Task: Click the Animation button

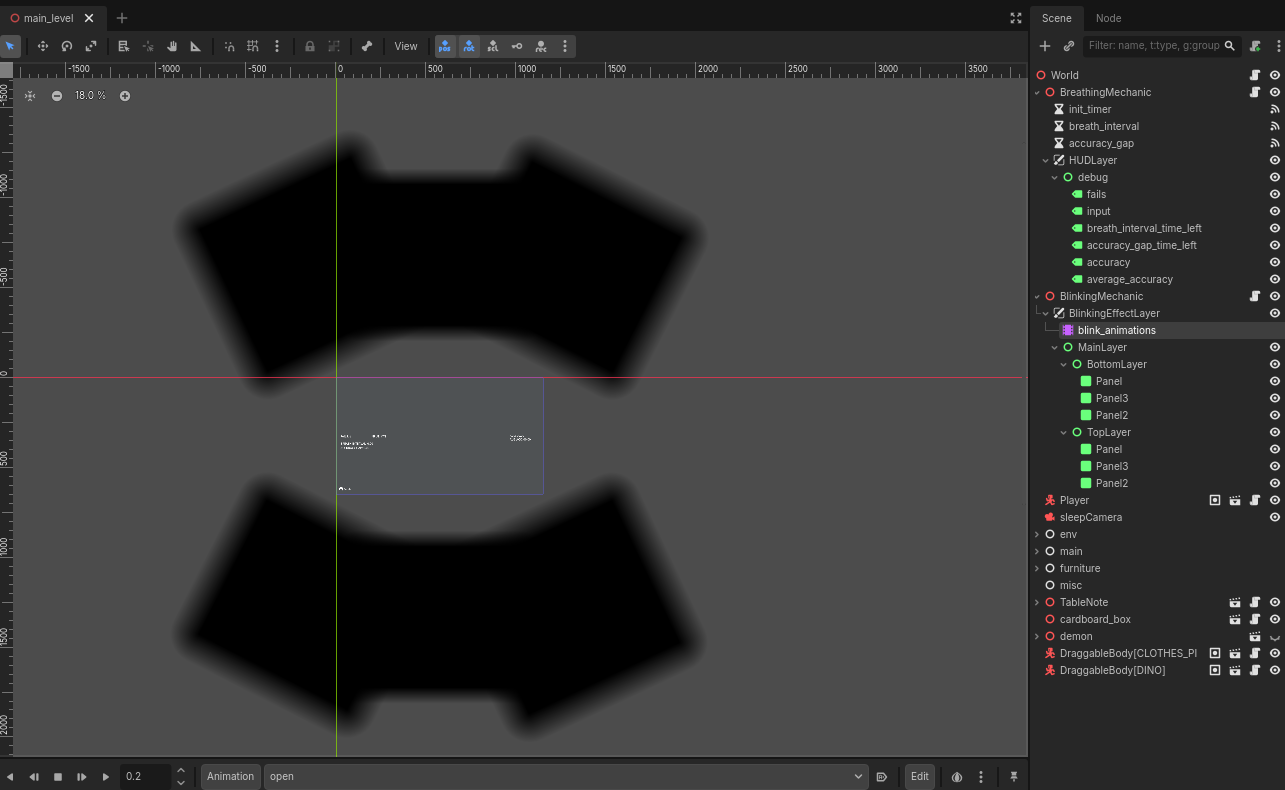Action: click(x=230, y=776)
